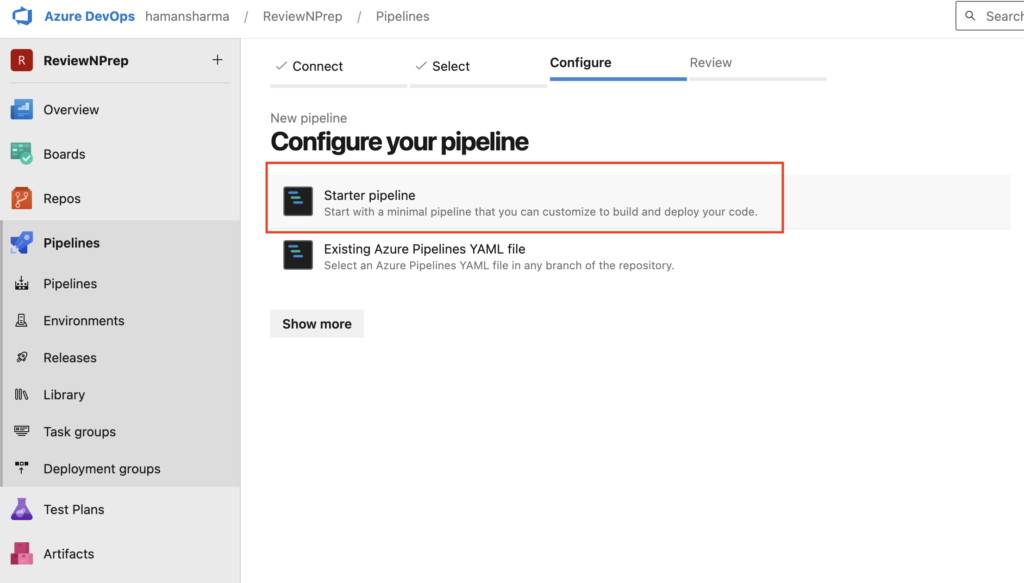1024x583 pixels.
Task: Click 'Start with a minimal pipeline' description
Action: click(541, 212)
